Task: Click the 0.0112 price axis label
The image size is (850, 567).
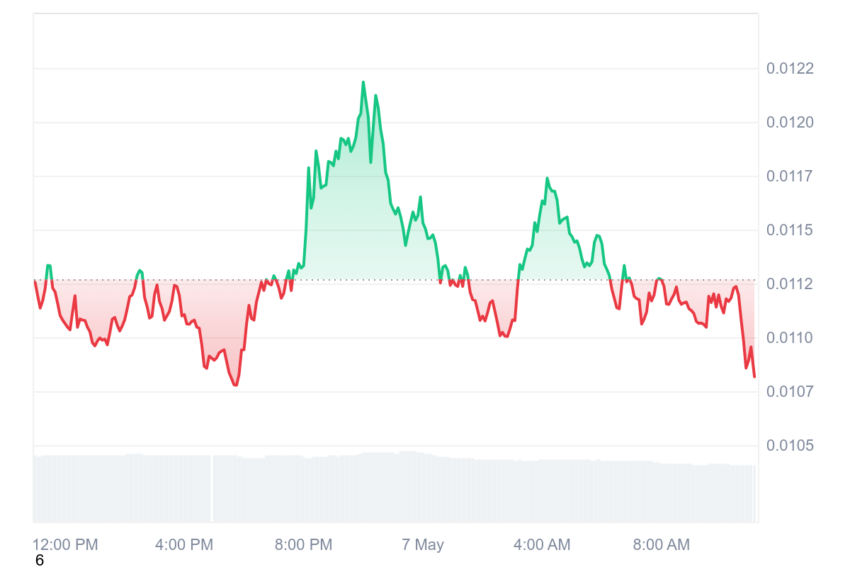Action: 789,284
